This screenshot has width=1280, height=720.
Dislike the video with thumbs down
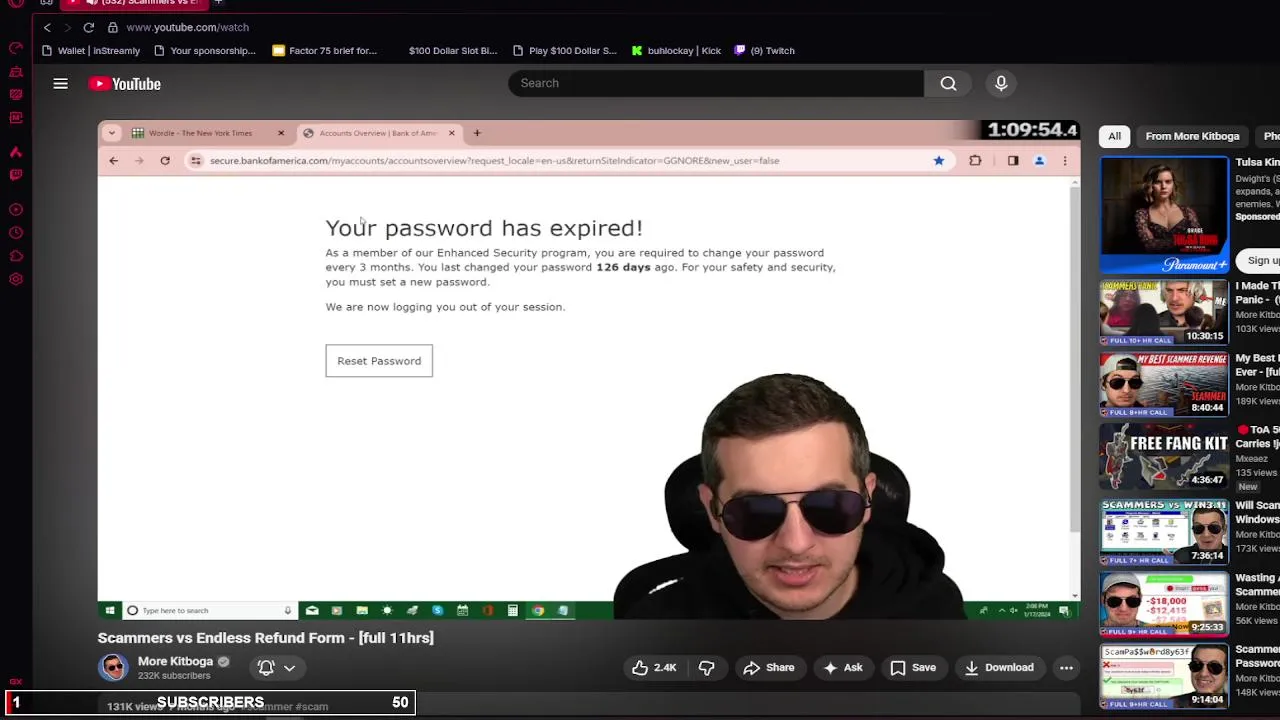tap(706, 668)
